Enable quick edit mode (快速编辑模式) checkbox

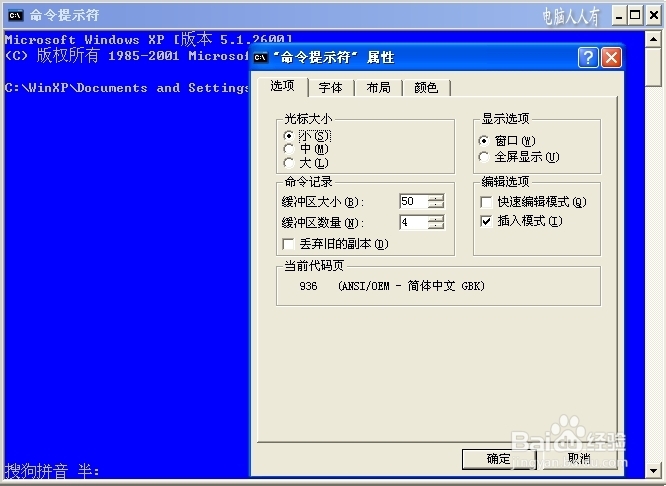(x=486, y=202)
